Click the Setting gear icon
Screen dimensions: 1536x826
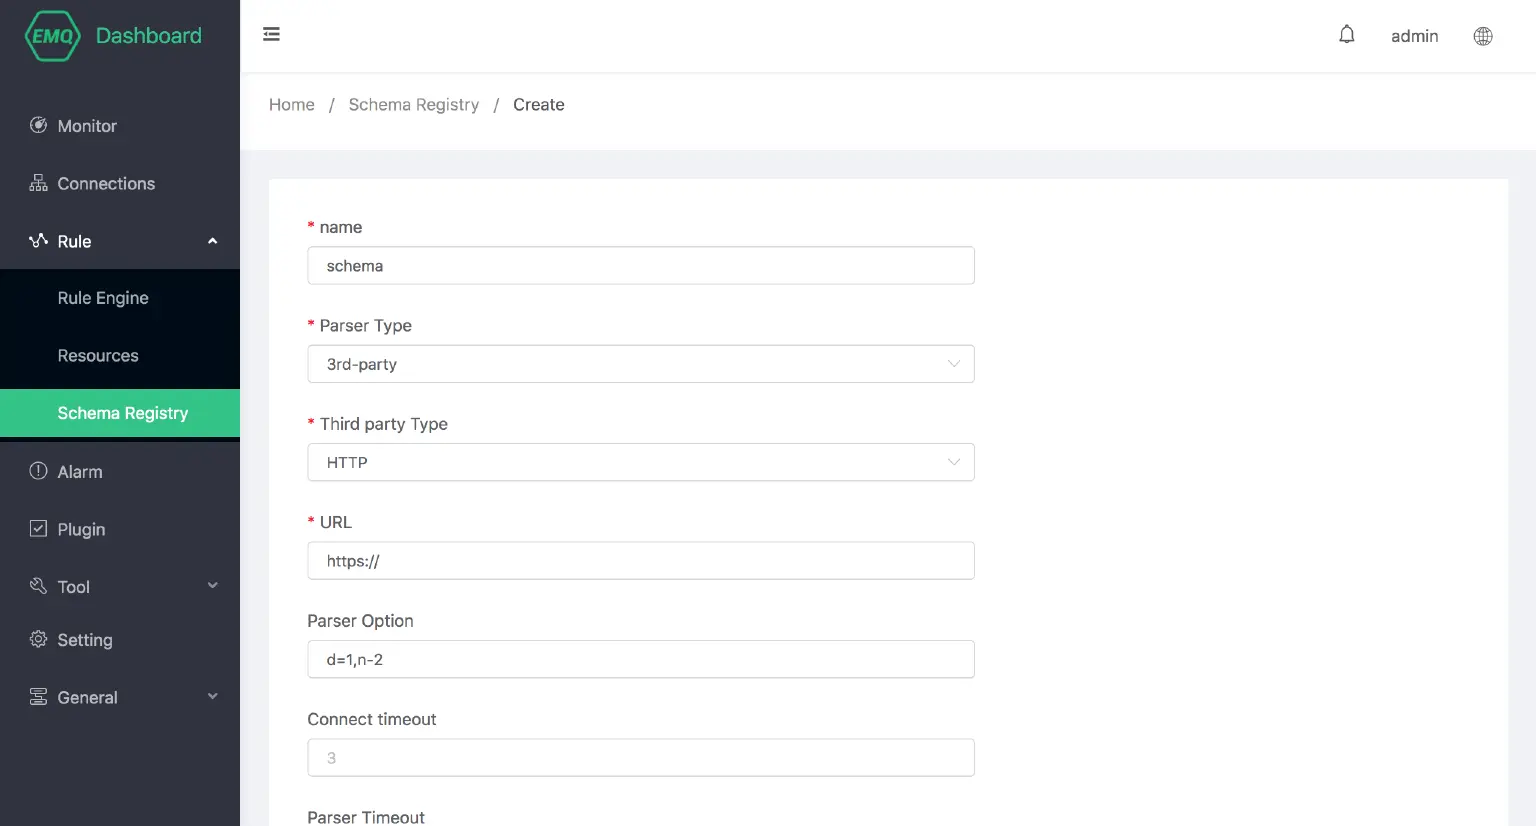point(38,639)
